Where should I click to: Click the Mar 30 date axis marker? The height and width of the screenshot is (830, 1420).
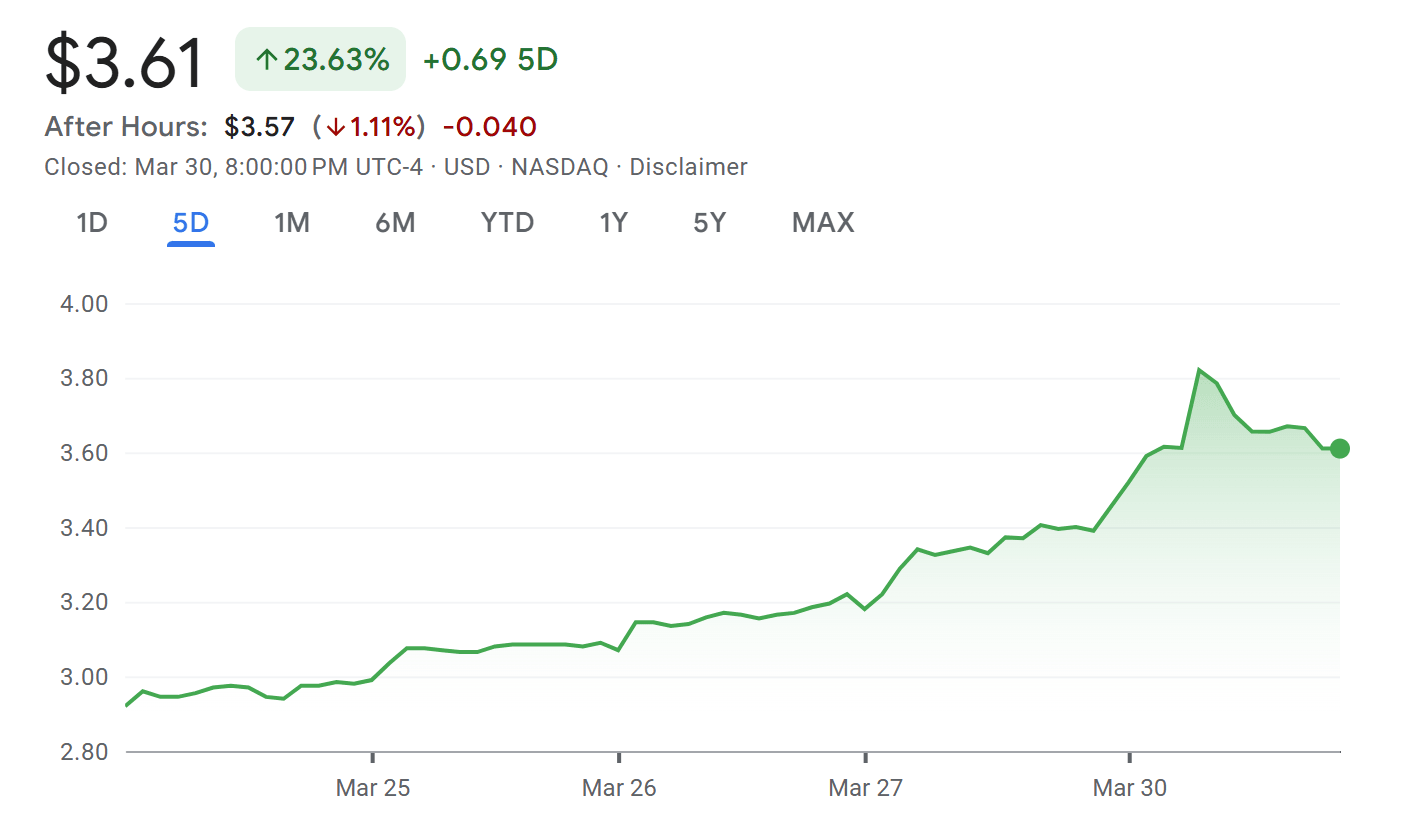click(1129, 788)
